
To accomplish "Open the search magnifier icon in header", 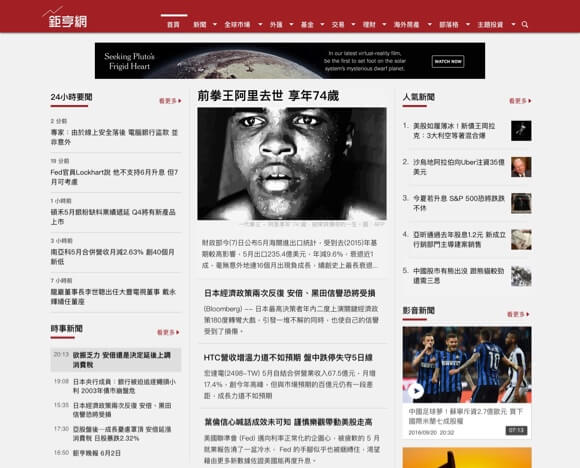I will 525,25.
